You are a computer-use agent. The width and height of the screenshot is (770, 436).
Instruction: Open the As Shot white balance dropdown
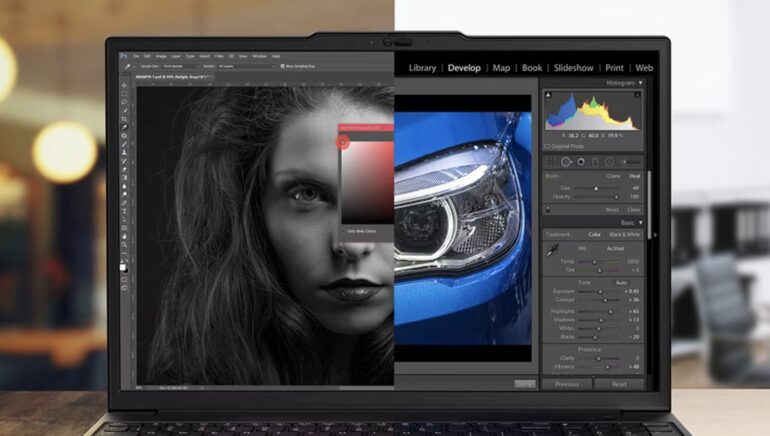pos(616,248)
